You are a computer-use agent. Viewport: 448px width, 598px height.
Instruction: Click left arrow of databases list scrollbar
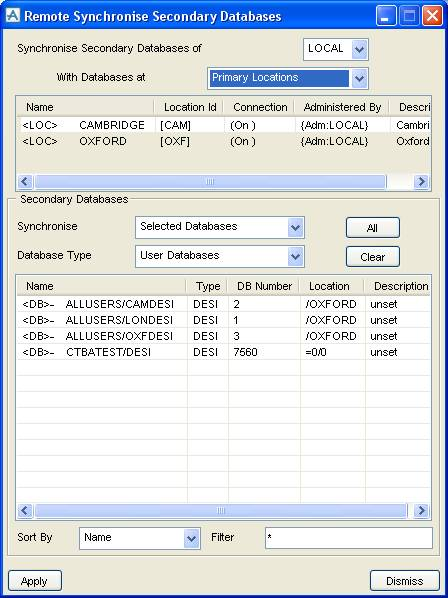[25, 510]
